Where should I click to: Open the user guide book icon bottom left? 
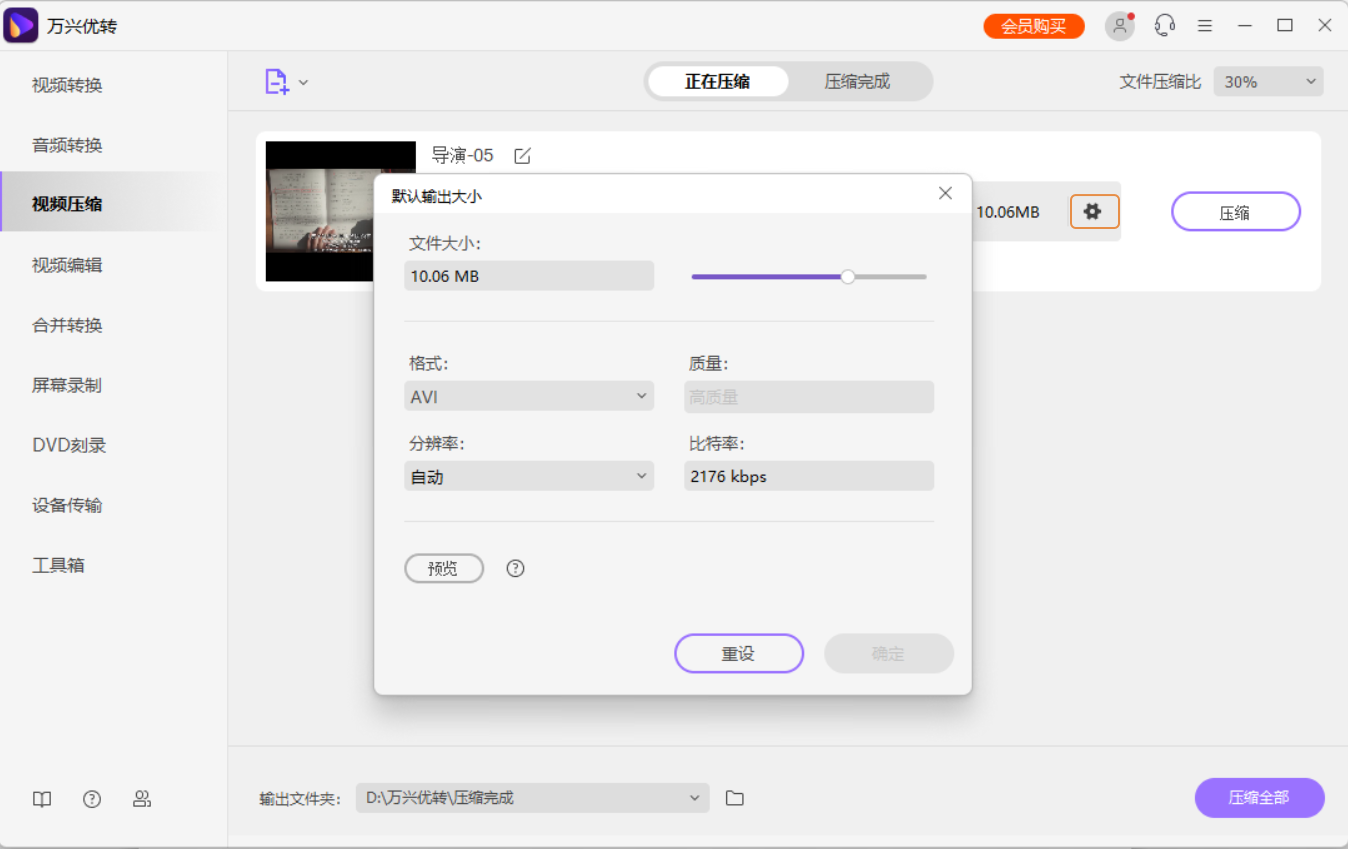tap(41, 798)
